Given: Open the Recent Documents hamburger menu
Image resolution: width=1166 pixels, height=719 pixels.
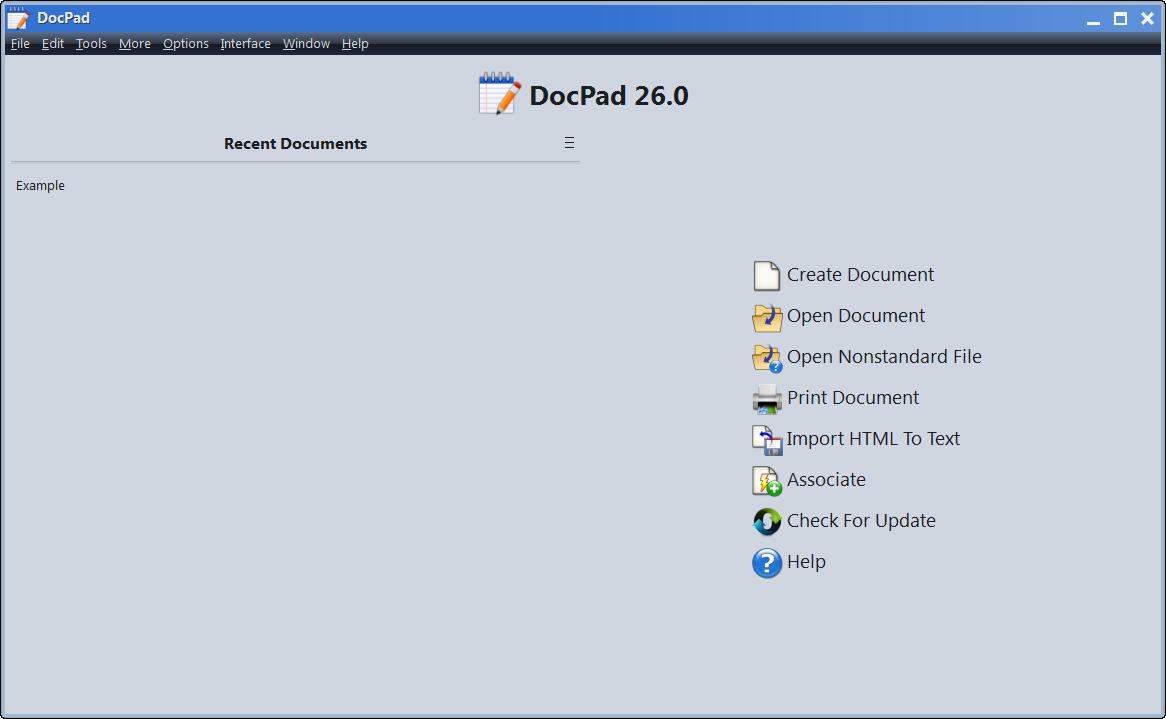Looking at the screenshot, I should tap(569, 142).
